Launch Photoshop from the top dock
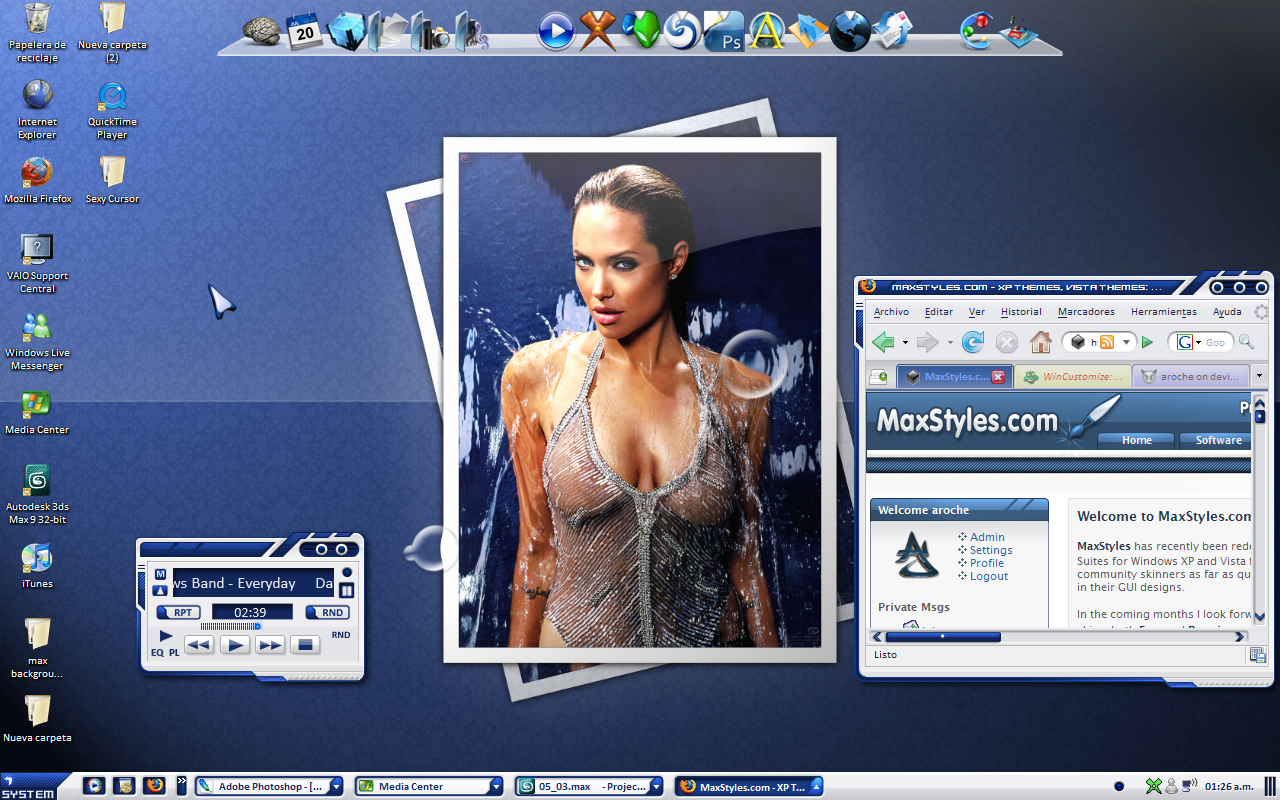Viewport: 1280px width, 800px height. 723,33
